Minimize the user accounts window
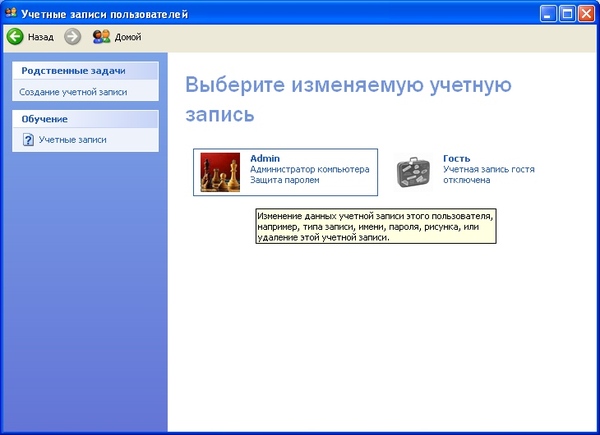600x435 pixels. coord(548,14)
